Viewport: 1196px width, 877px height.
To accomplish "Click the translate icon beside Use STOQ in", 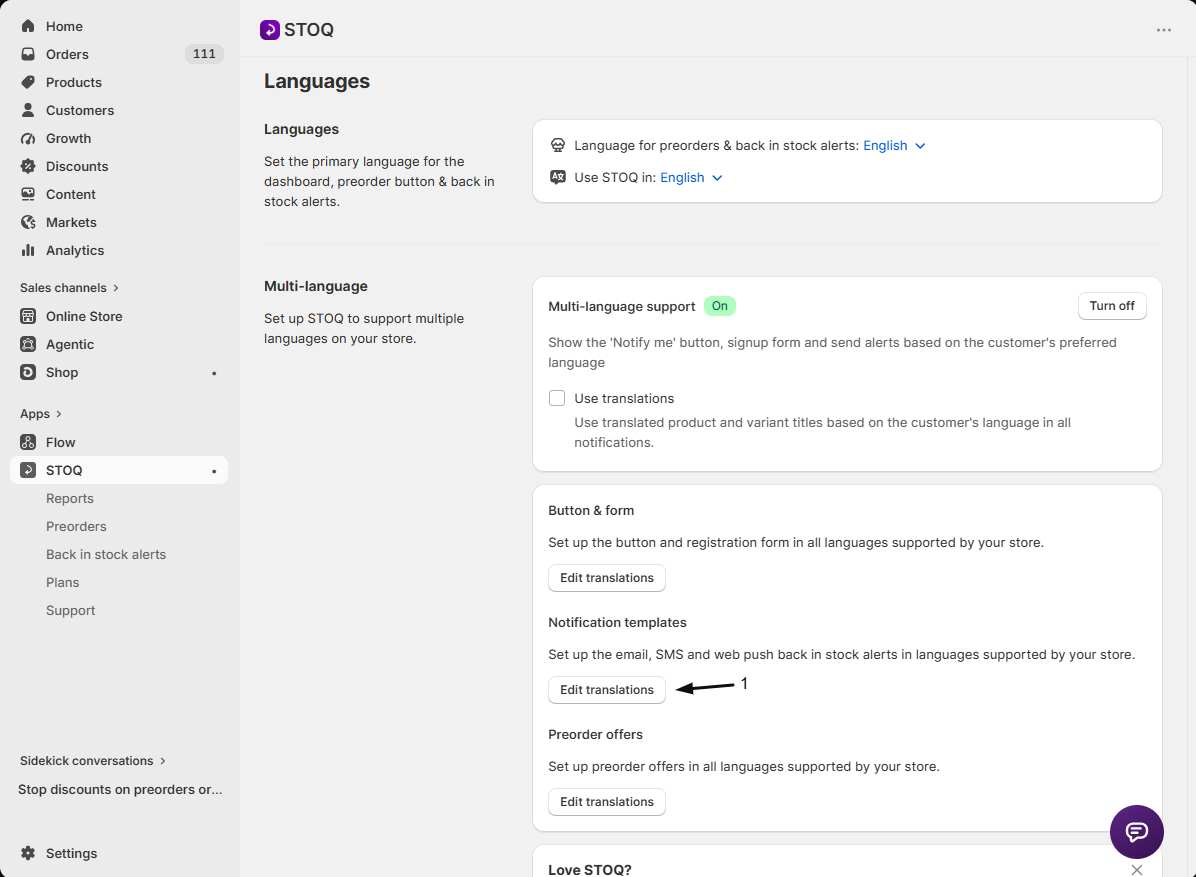I will pos(558,177).
